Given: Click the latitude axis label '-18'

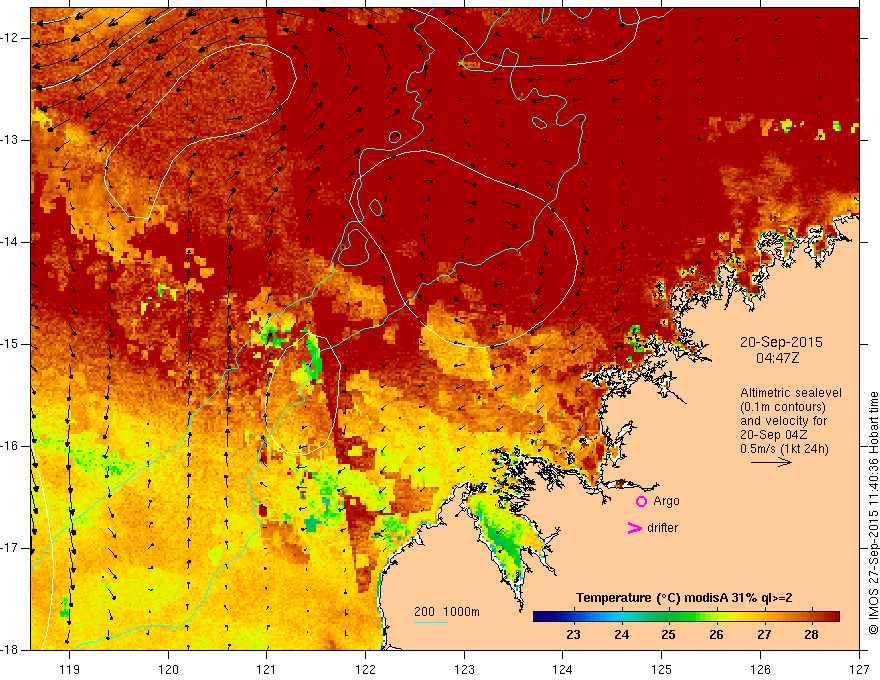Looking at the screenshot, I should tap(10, 650).
